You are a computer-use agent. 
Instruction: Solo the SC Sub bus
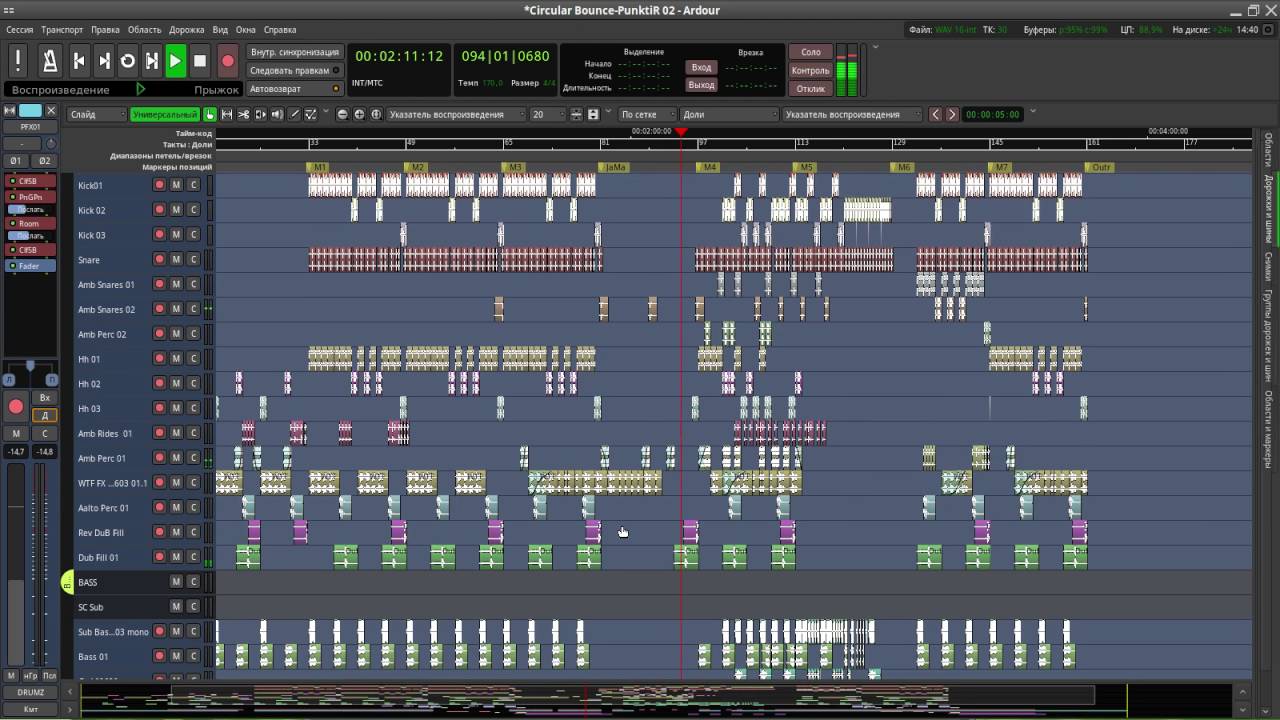pos(193,607)
